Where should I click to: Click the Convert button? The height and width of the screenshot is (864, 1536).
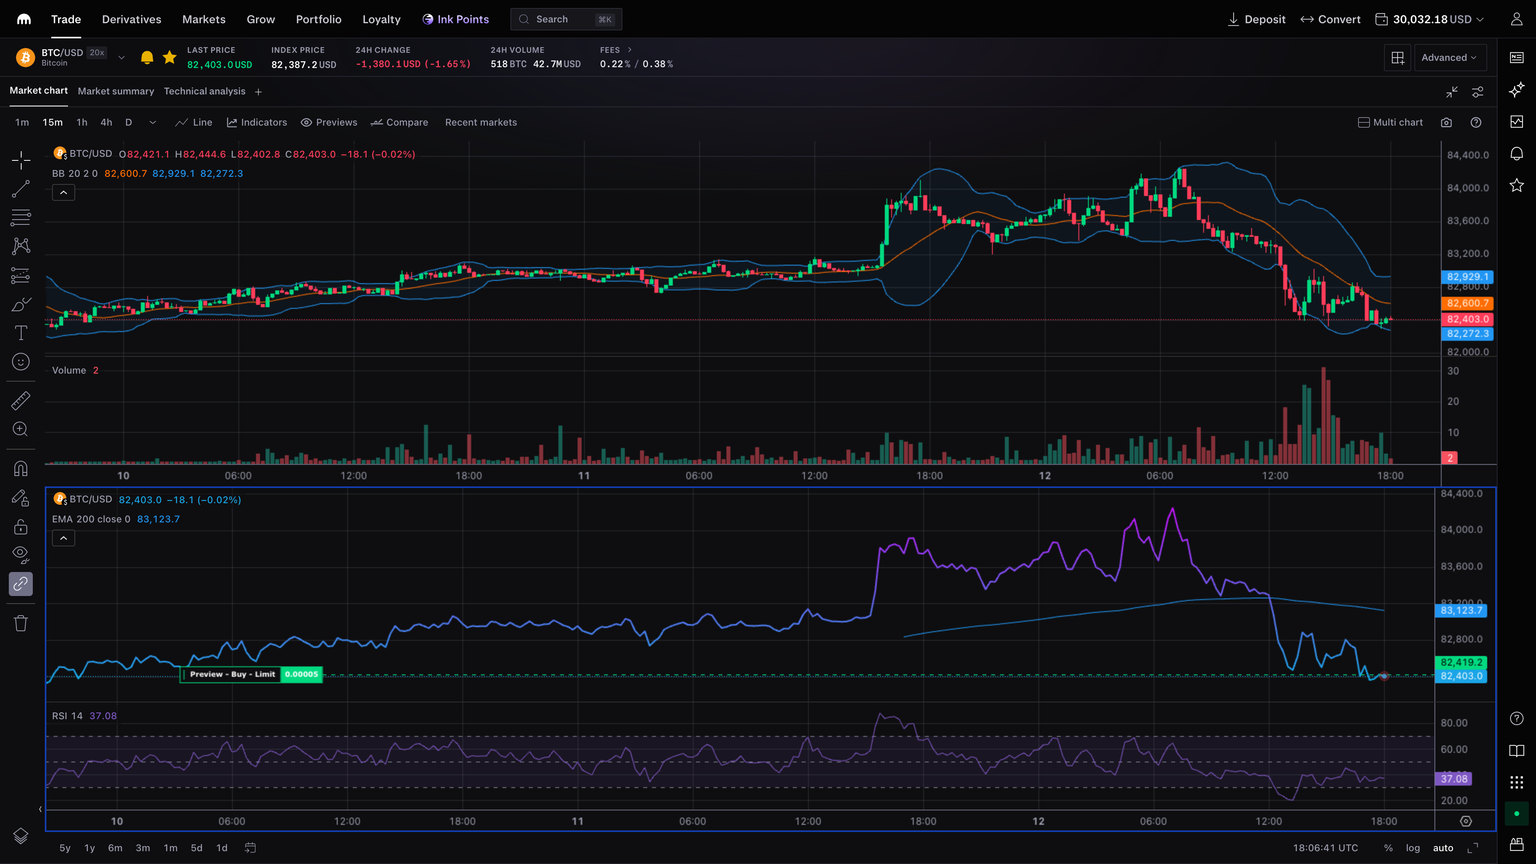click(1331, 19)
